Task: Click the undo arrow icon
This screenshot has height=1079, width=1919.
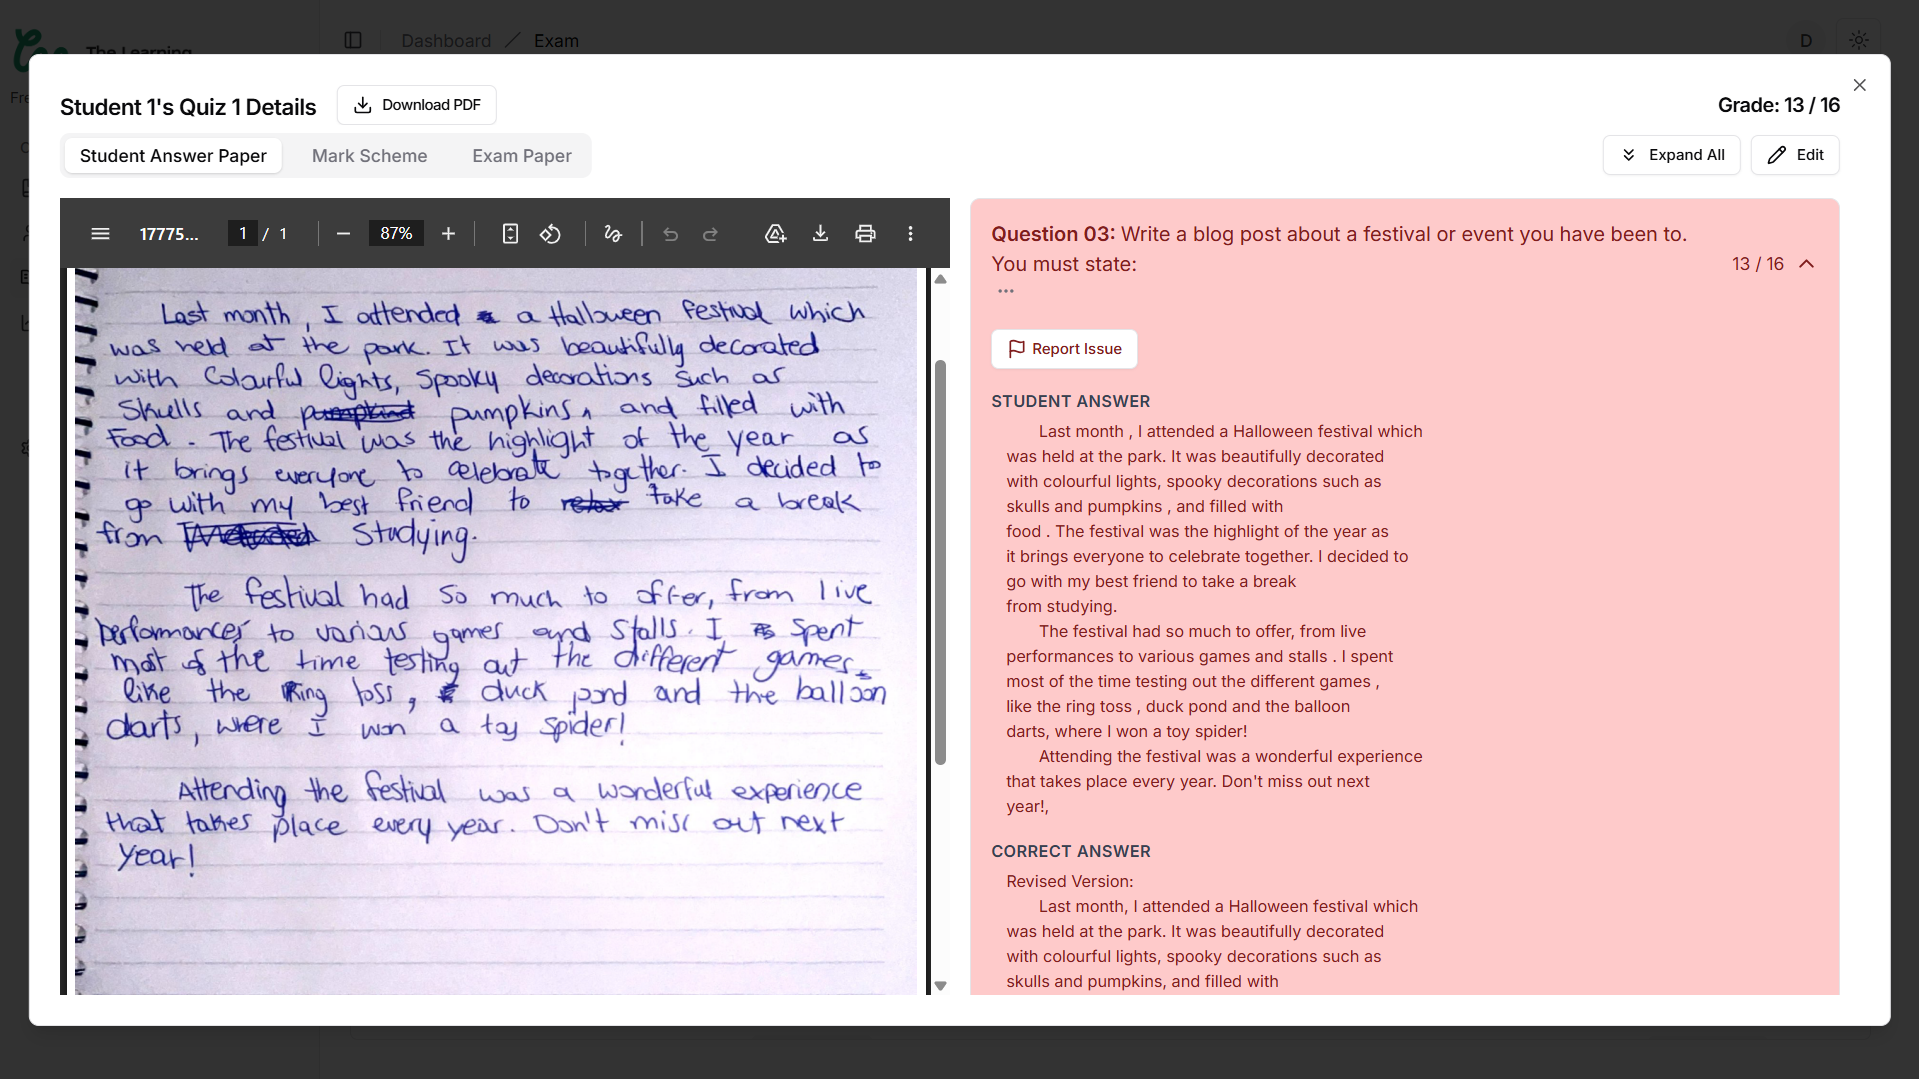Action: point(670,234)
